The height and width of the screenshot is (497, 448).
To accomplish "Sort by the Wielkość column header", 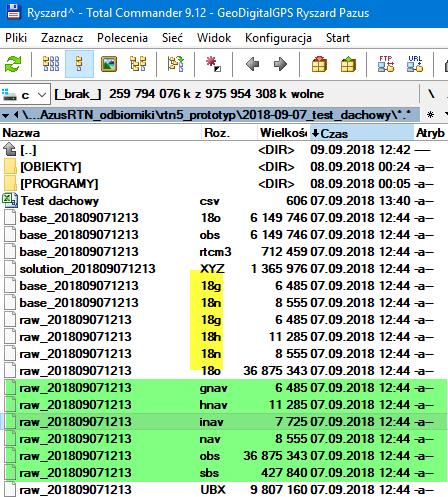I will pyautogui.click(x=284, y=133).
